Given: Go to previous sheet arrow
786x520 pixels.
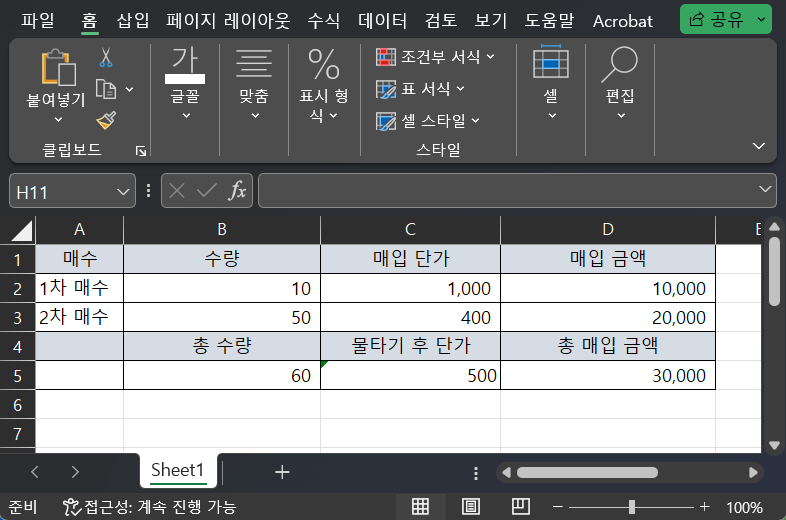Looking at the screenshot, I should tap(35, 472).
